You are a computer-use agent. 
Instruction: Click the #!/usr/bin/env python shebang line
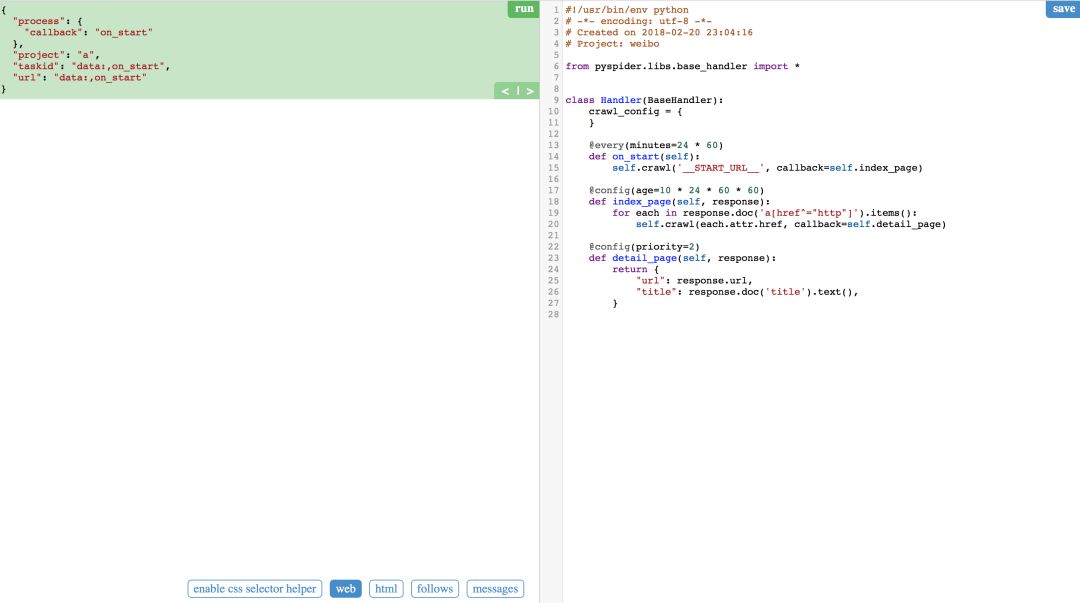(627, 10)
